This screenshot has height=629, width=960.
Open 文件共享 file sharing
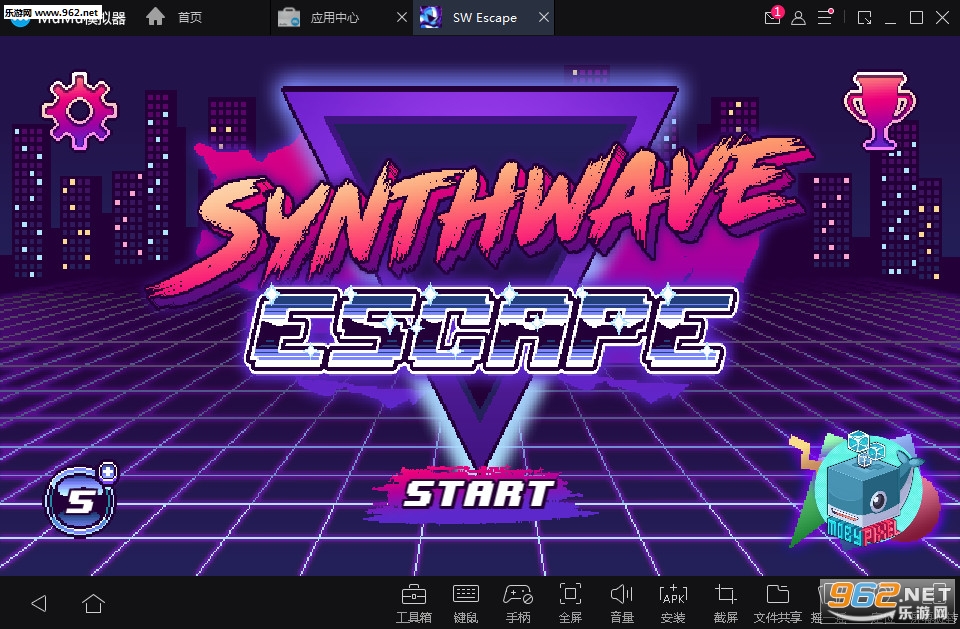778,603
